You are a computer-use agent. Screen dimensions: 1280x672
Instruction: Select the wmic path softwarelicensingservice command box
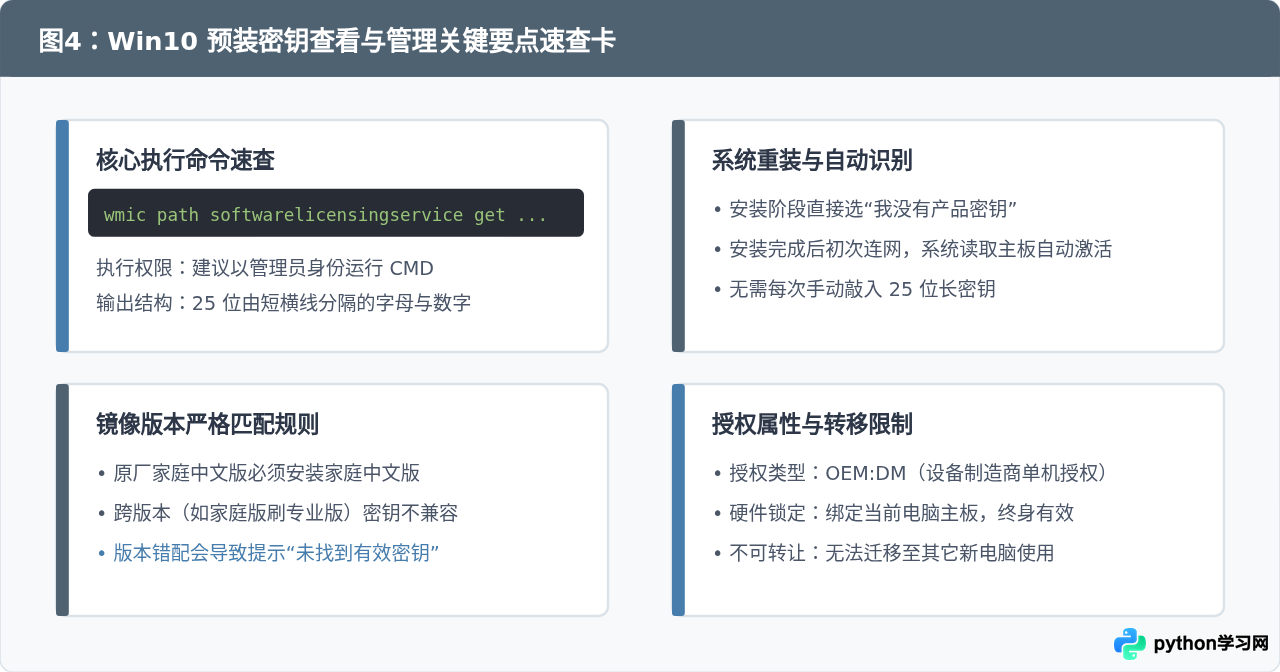pos(336,213)
